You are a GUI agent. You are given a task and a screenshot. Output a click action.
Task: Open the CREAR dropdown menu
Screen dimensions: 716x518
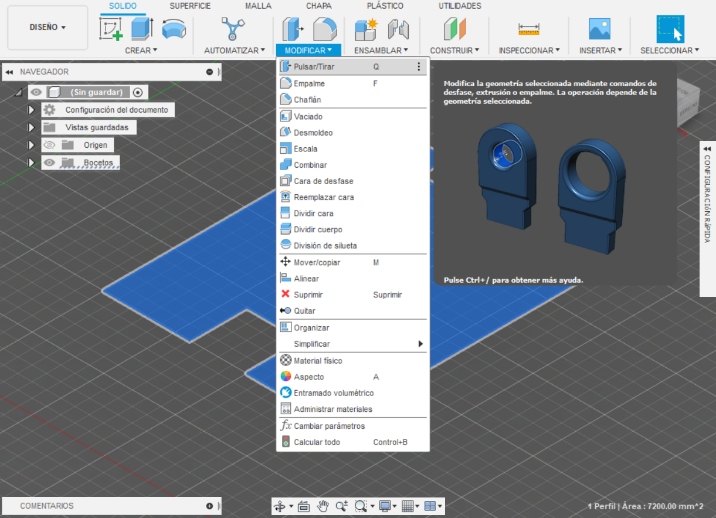141,50
